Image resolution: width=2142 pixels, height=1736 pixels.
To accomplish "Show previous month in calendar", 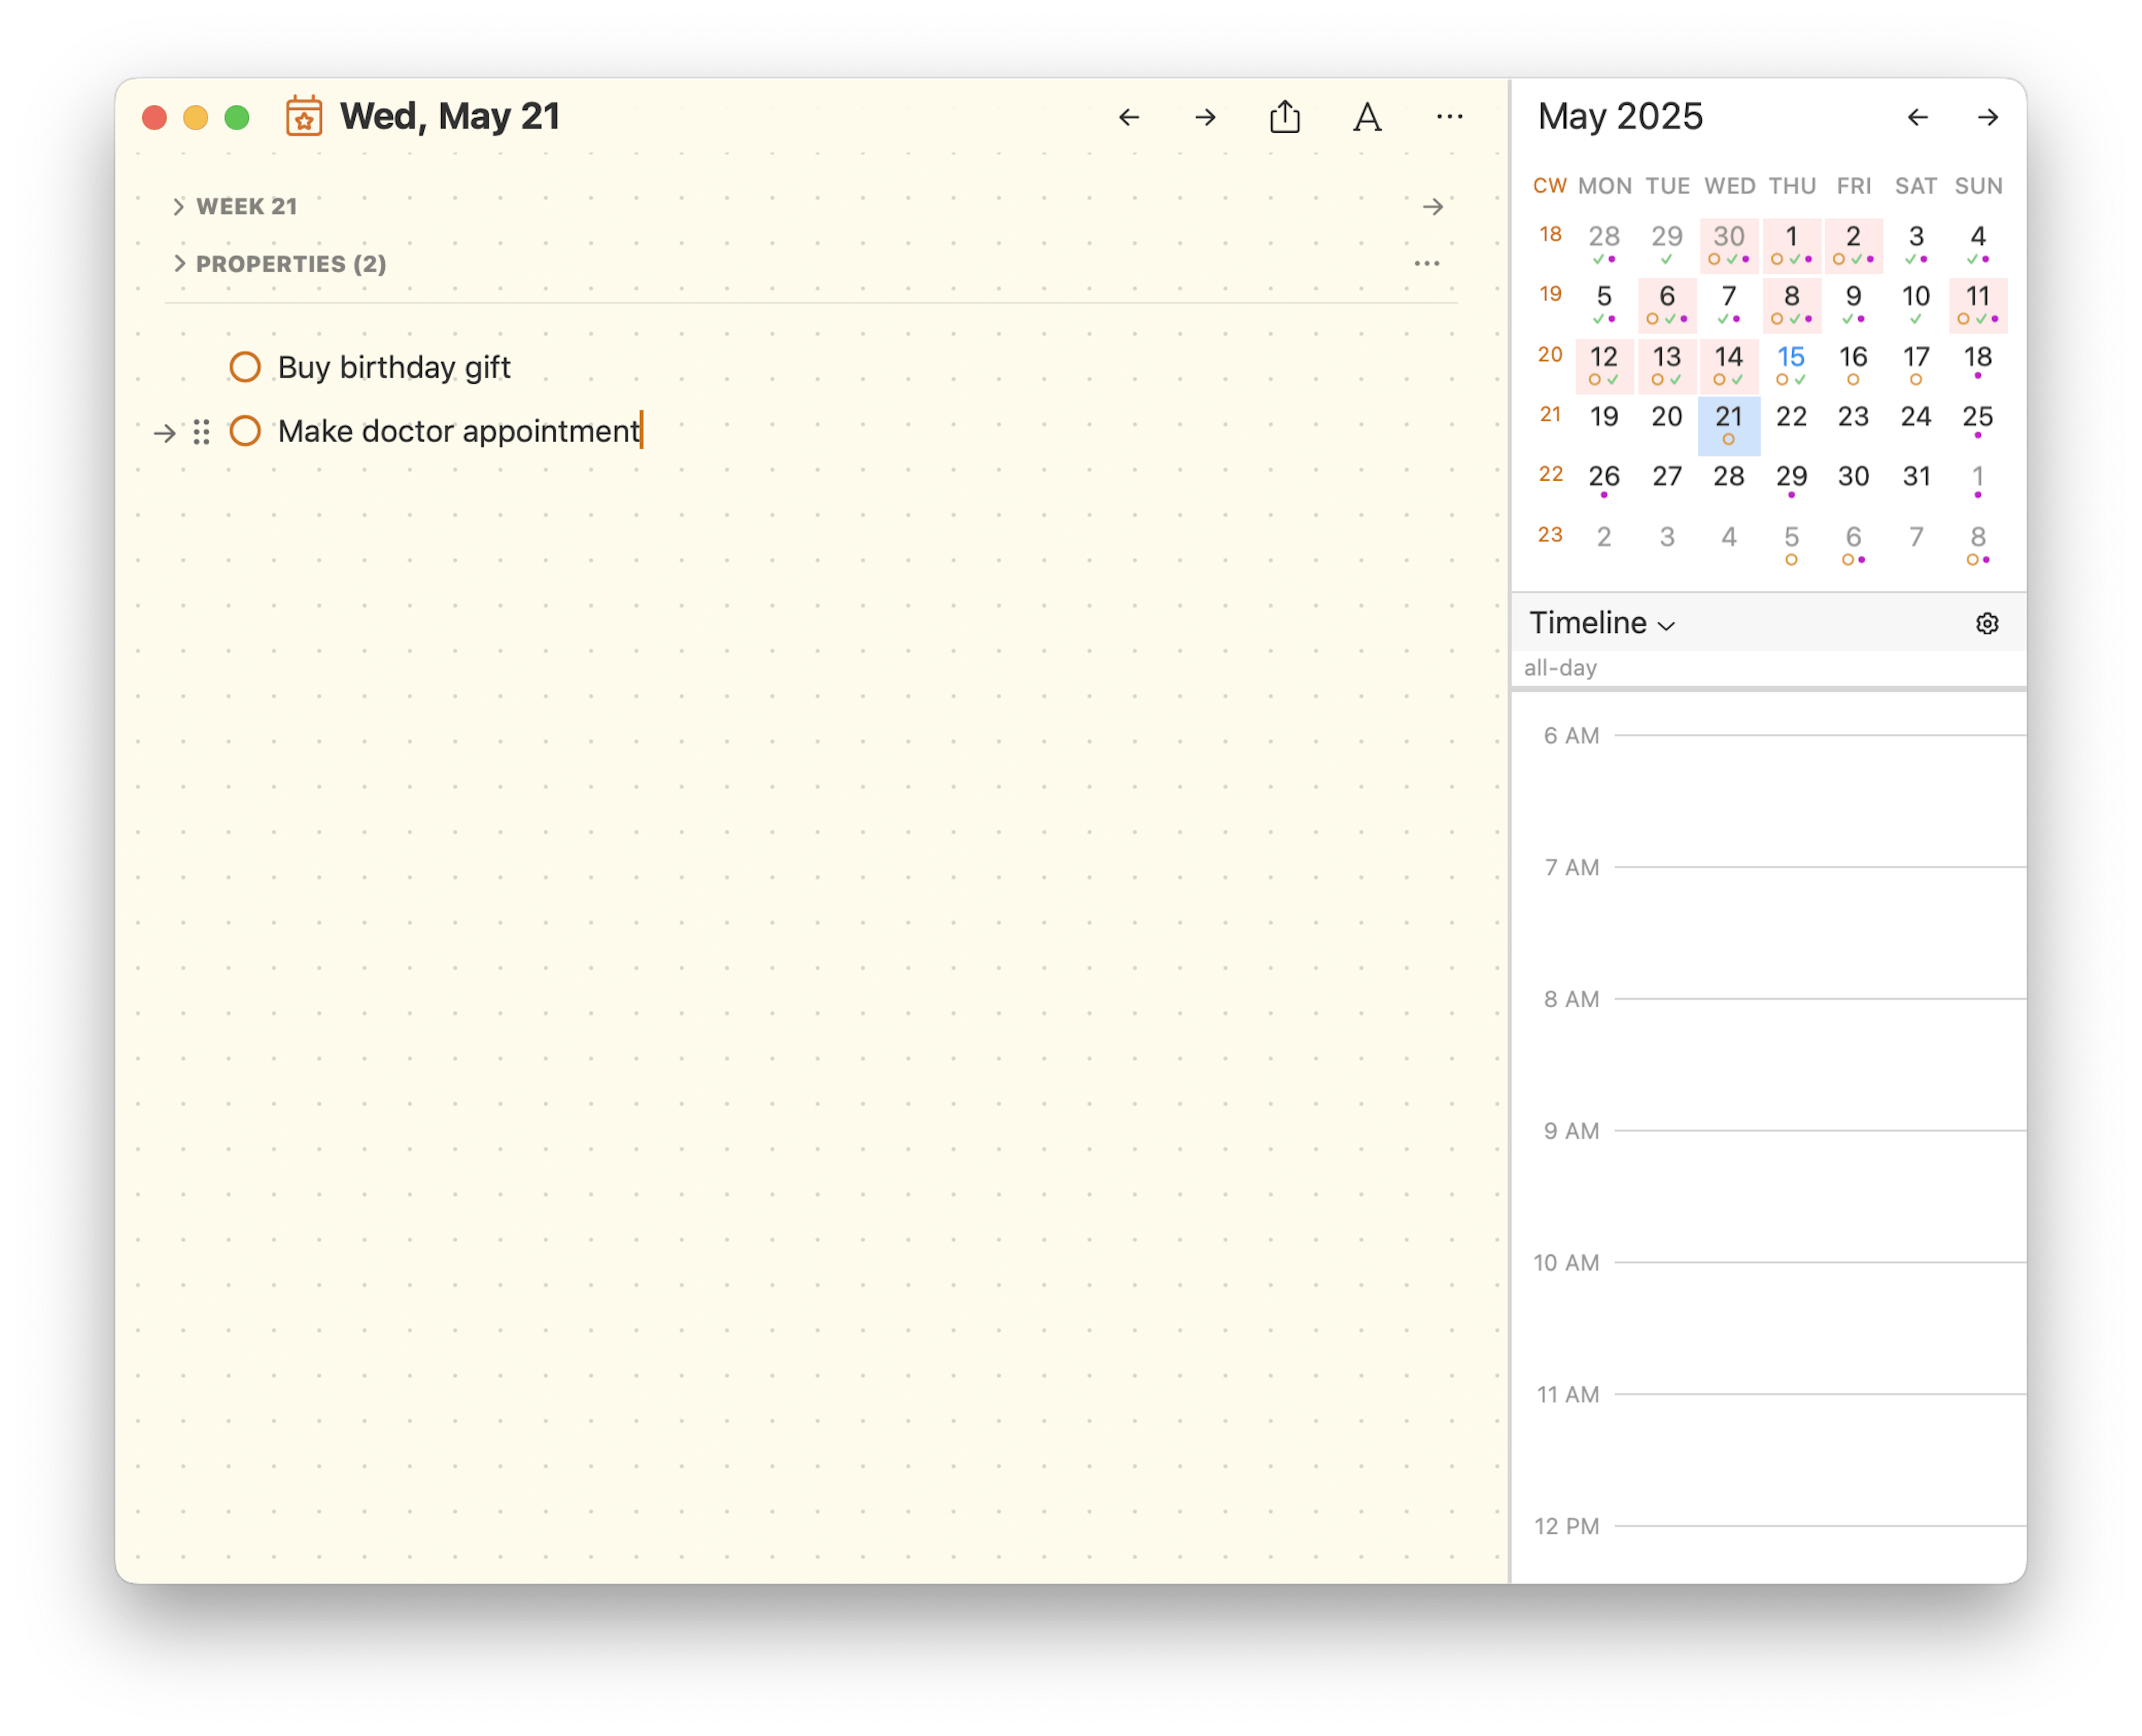I will pos(1917,118).
